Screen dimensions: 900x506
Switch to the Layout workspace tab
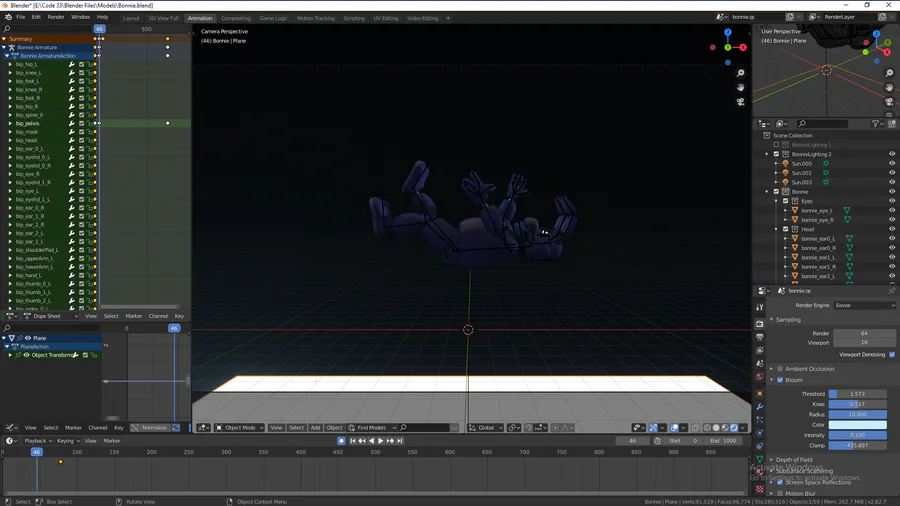coord(131,18)
